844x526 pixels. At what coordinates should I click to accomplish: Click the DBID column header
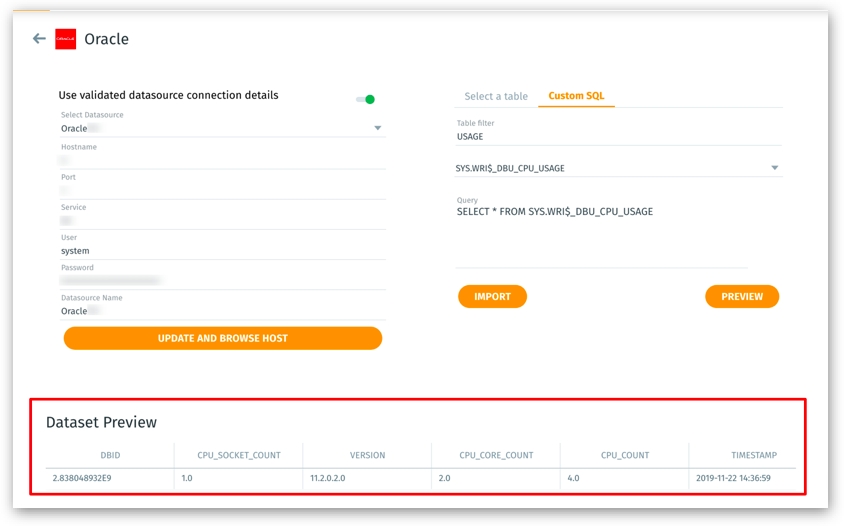coord(110,455)
